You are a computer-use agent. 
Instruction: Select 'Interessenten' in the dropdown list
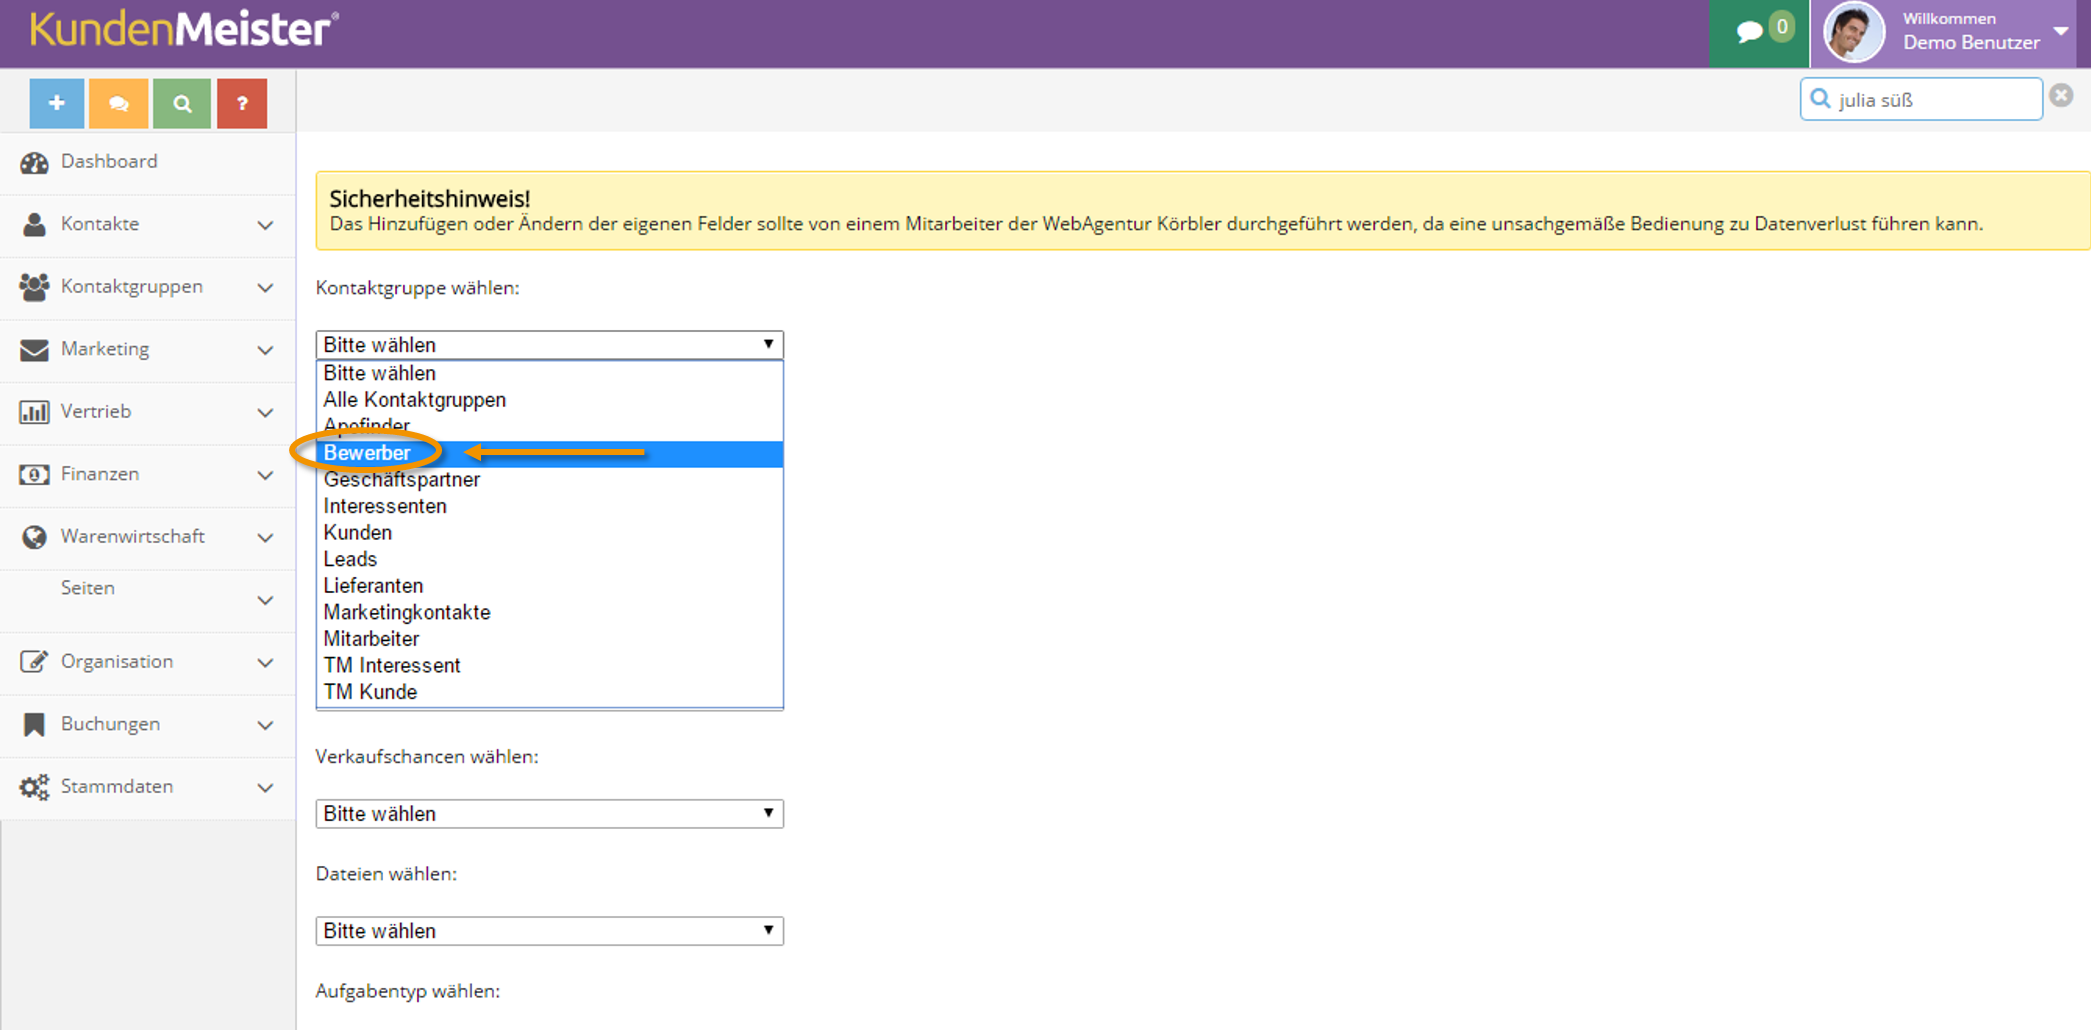click(x=549, y=506)
